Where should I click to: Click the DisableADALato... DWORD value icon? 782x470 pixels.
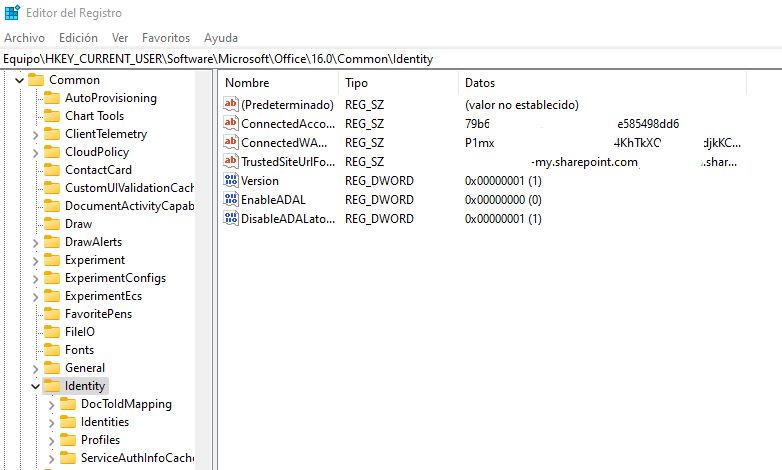230,218
